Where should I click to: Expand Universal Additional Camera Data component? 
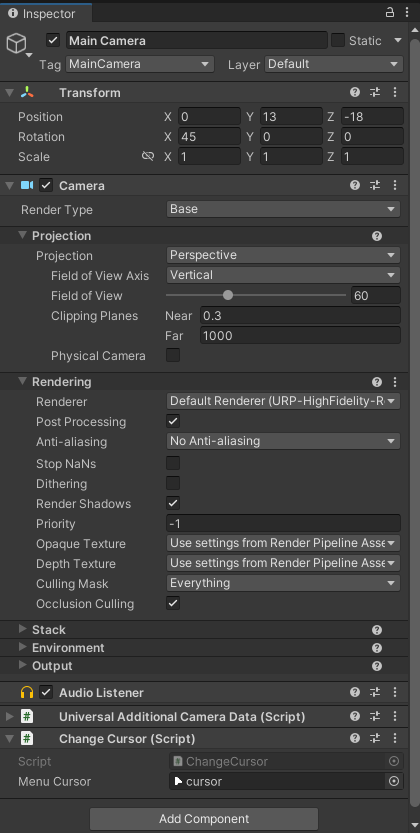click(9, 717)
